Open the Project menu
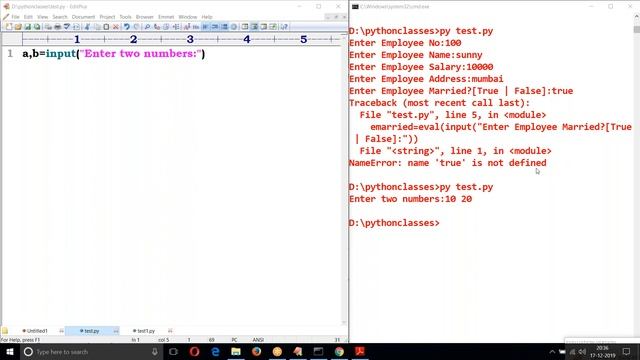 pyautogui.click(x=107, y=17)
